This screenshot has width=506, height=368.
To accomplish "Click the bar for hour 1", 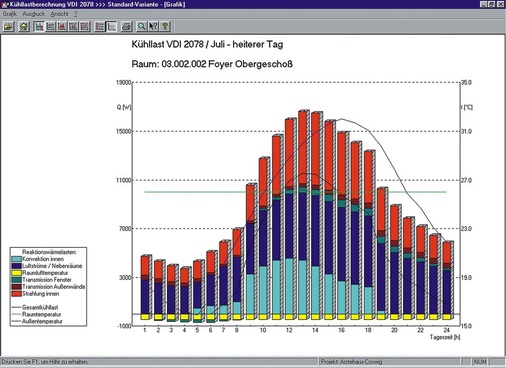I will coord(146,288).
